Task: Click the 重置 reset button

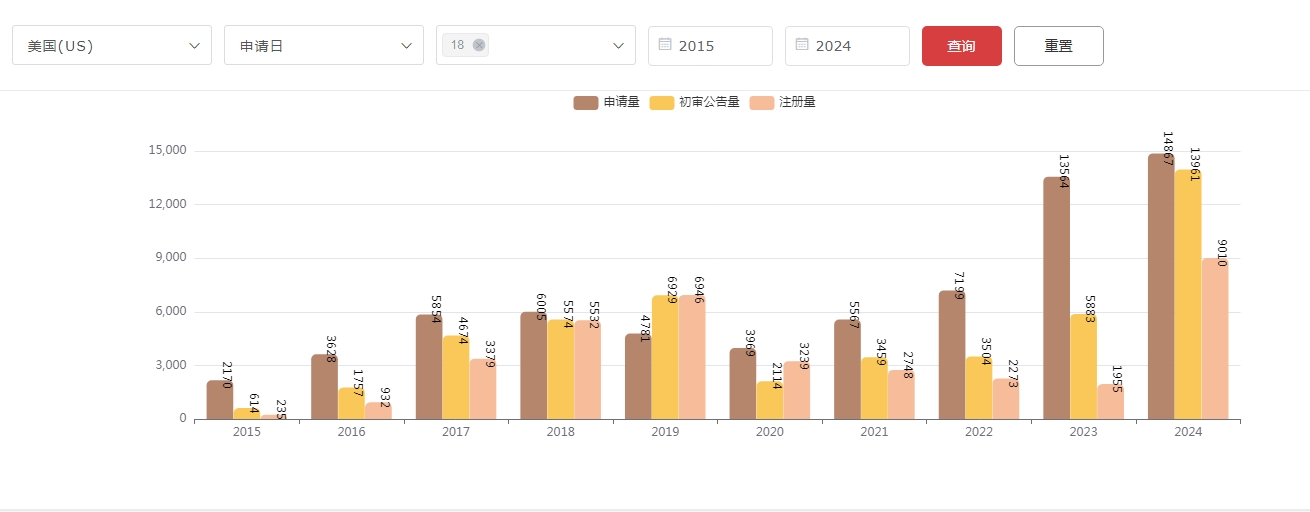Action: tap(1058, 46)
